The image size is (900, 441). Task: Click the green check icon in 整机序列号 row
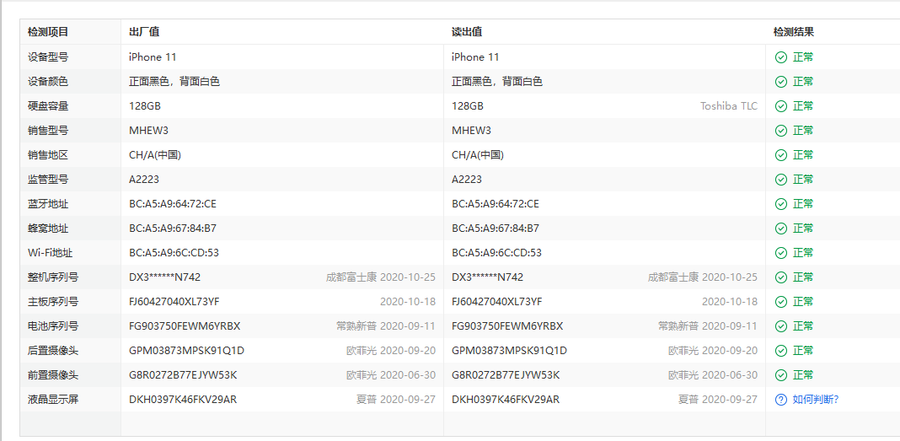pos(781,277)
